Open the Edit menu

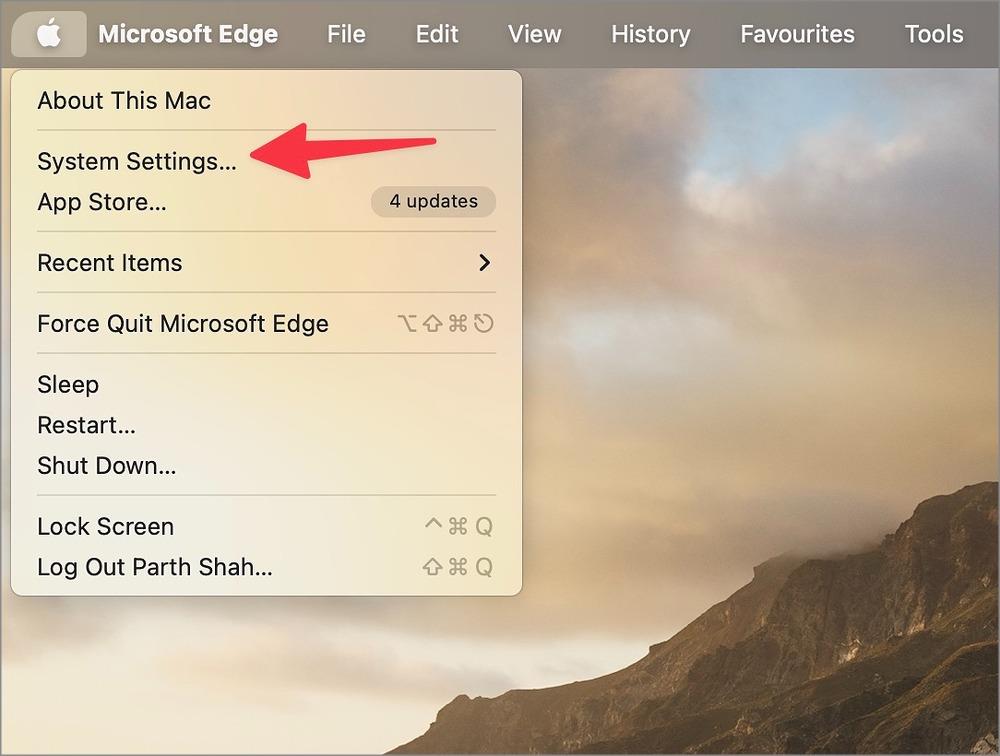(437, 34)
